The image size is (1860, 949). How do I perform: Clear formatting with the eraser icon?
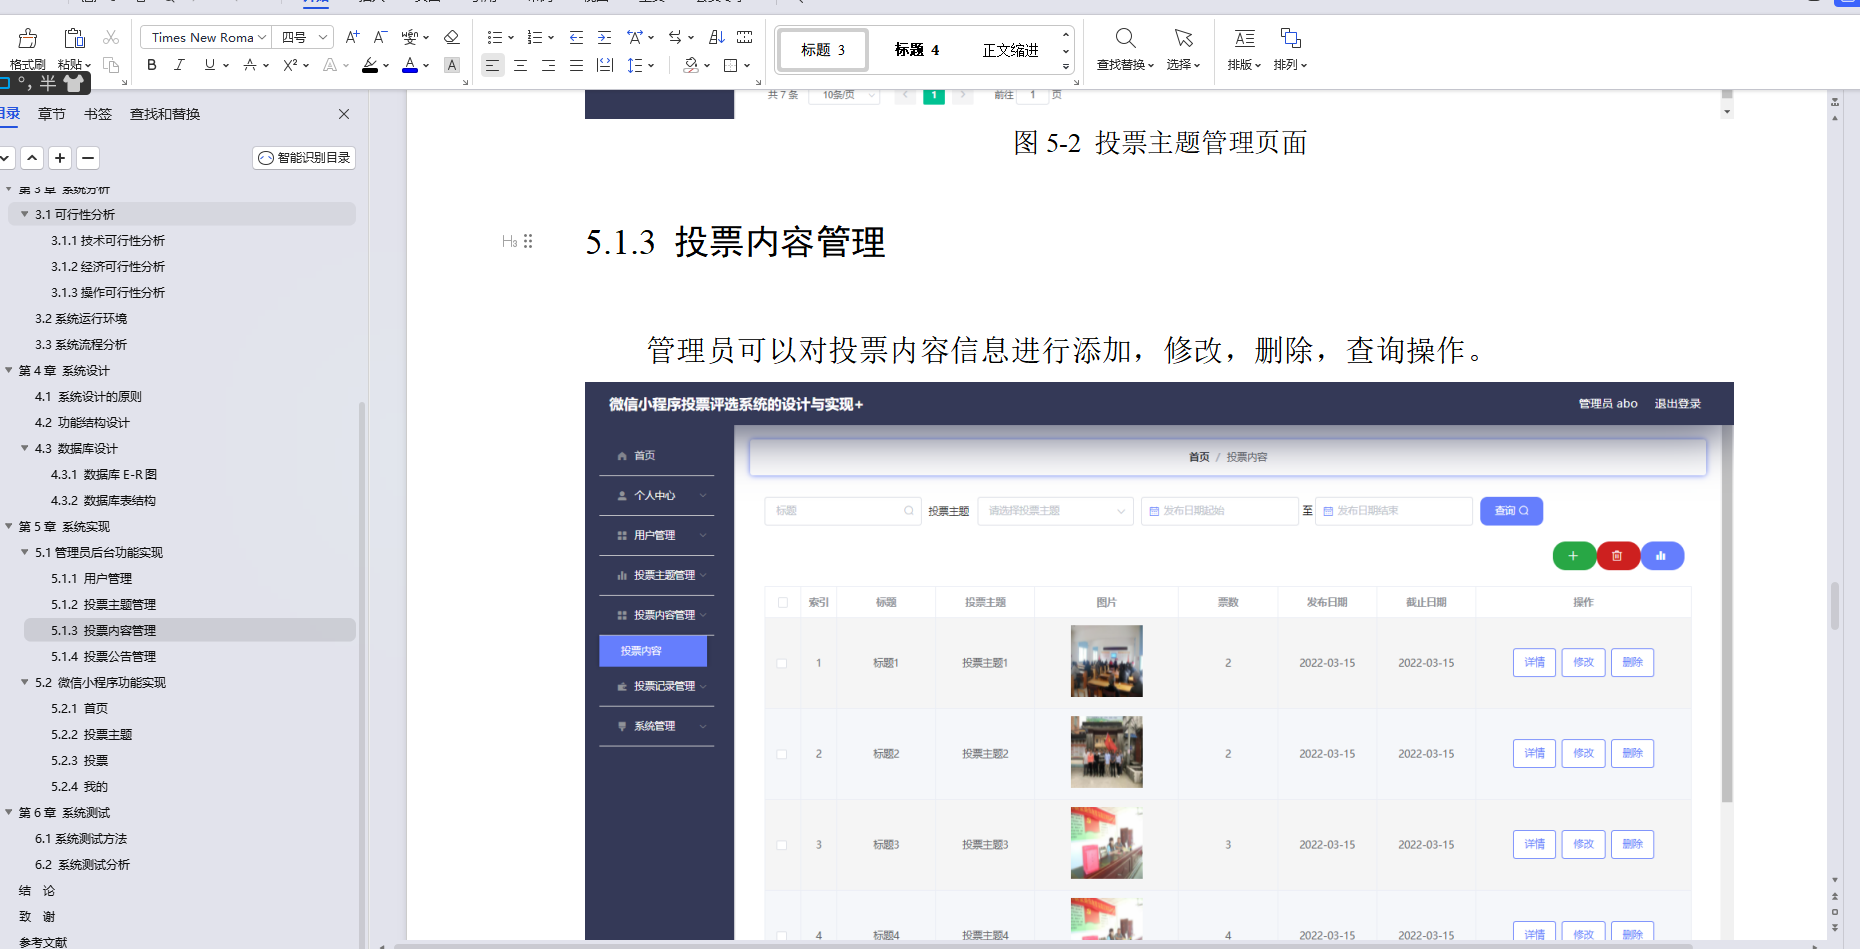[x=451, y=36]
